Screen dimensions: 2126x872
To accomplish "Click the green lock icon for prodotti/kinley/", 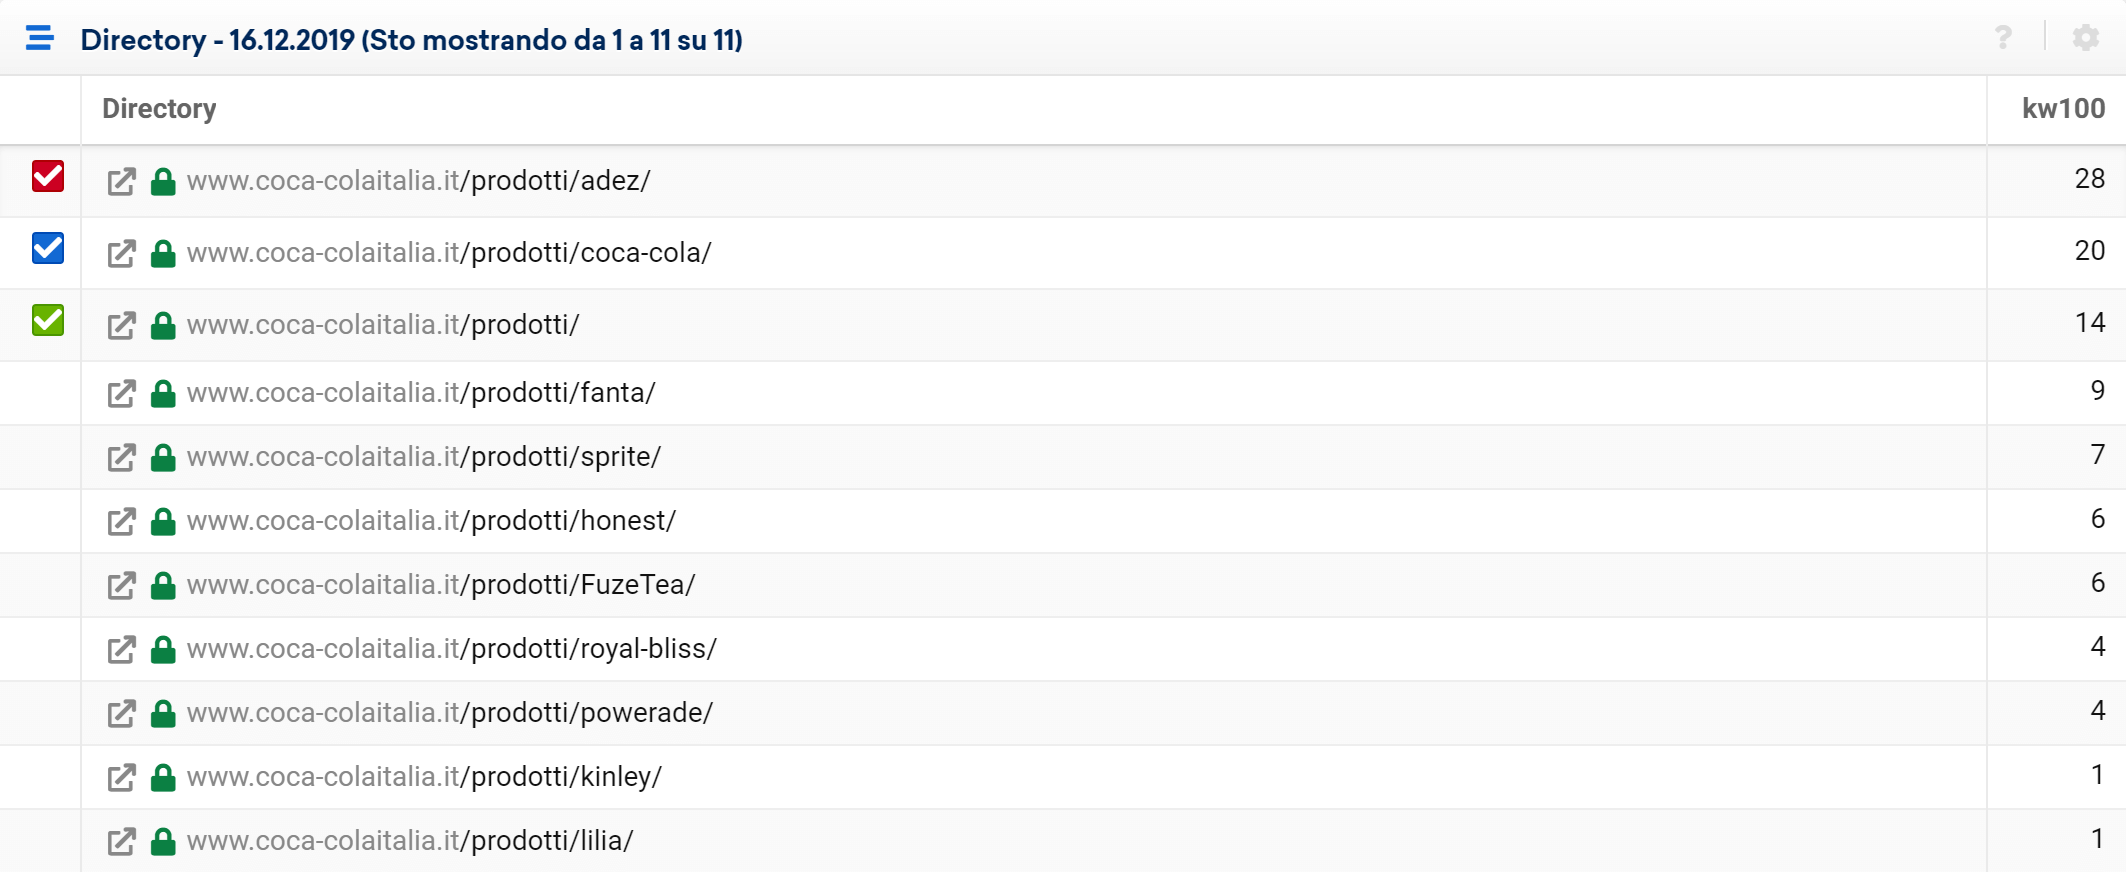I will [163, 778].
